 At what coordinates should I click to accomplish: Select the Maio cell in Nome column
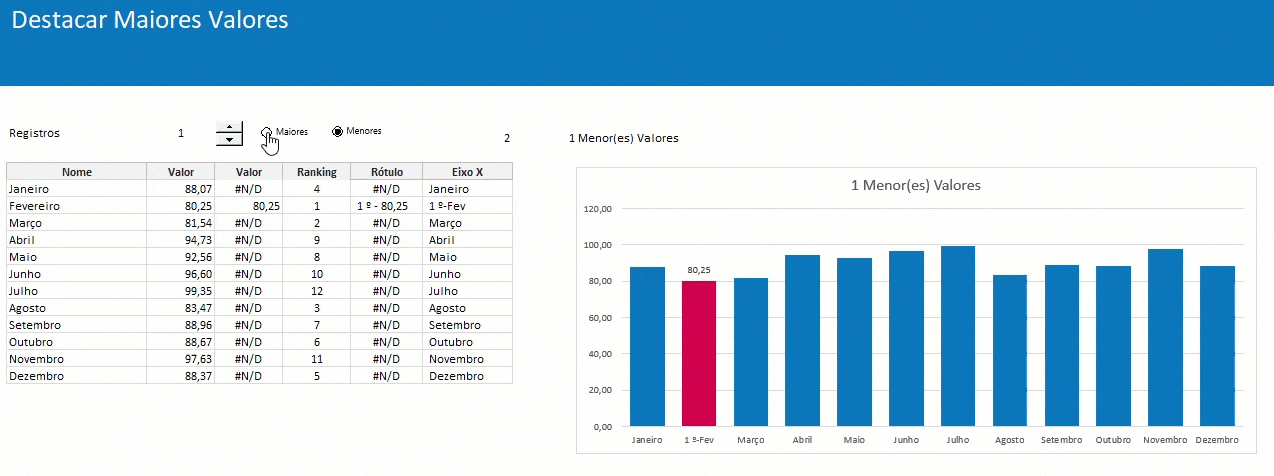point(77,257)
